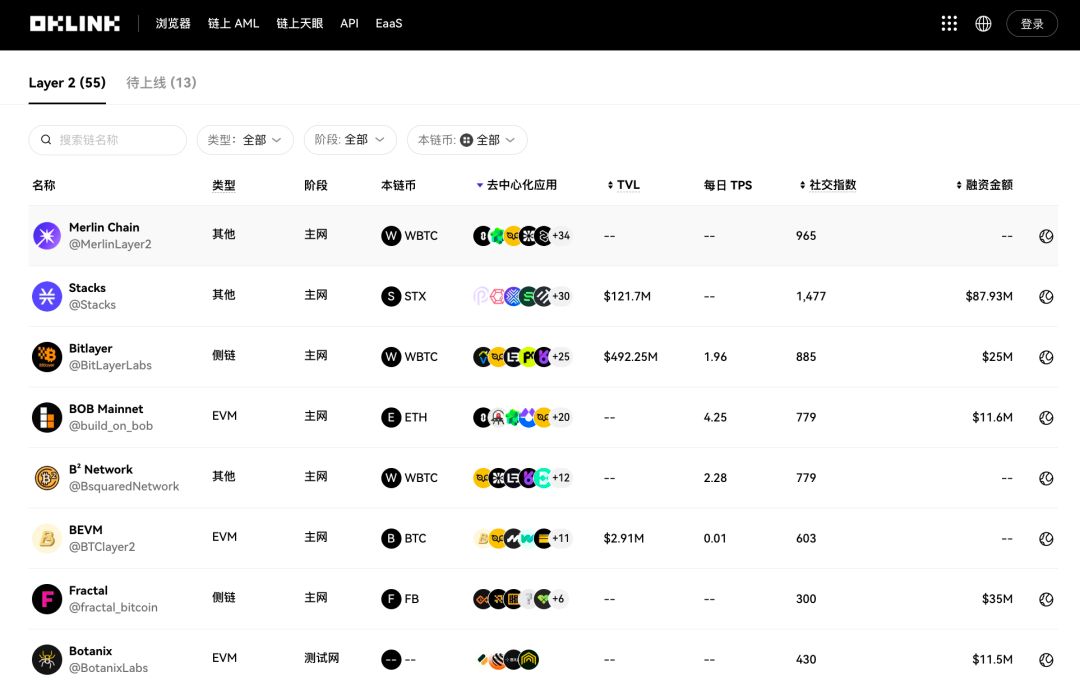Open the language globe icon
This screenshot has width=1080, height=686.
click(983, 23)
